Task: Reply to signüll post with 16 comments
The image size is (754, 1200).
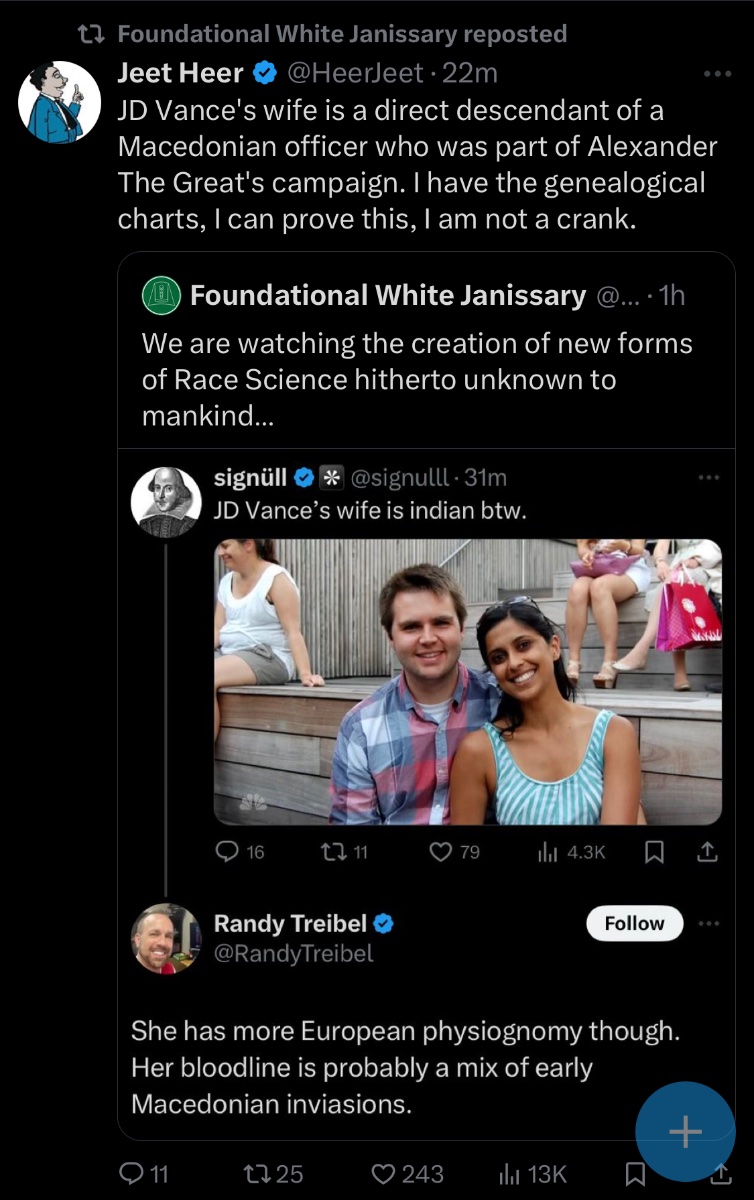Action: pos(228,852)
